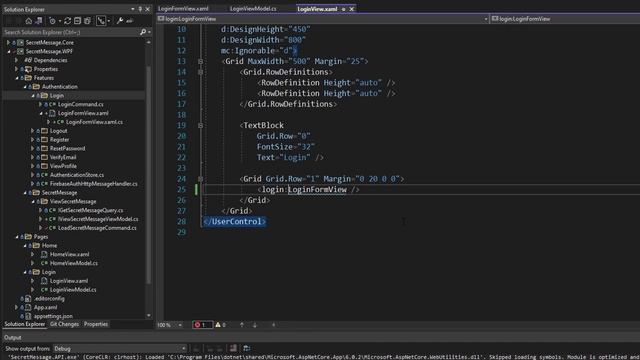
Task: Collapse the Grid element at line 13
Action: [x=200, y=61]
